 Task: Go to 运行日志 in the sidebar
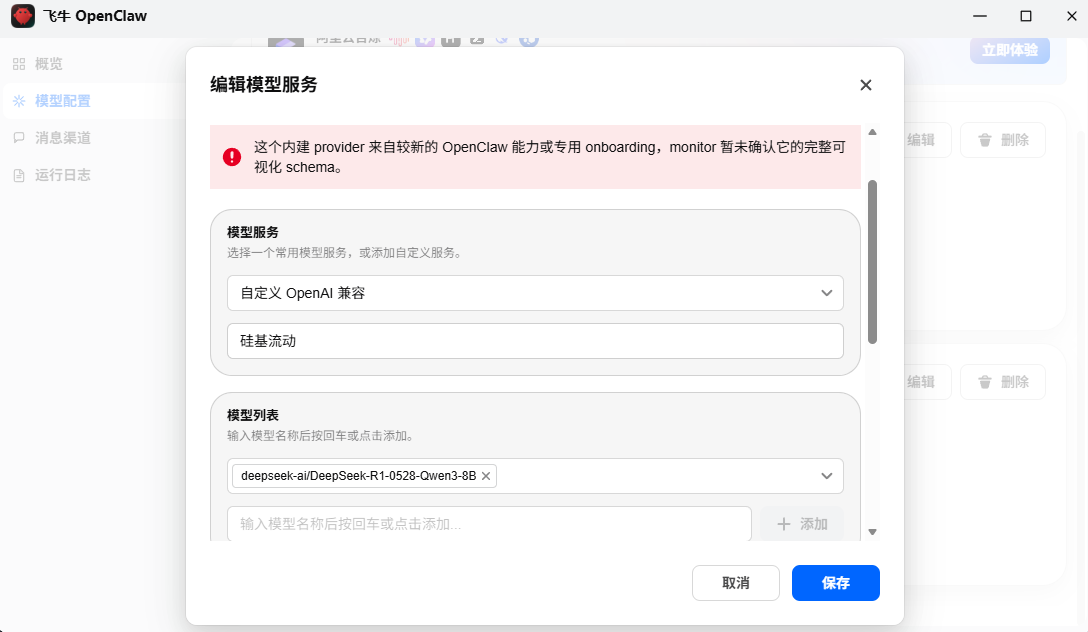tap(62, 175)
